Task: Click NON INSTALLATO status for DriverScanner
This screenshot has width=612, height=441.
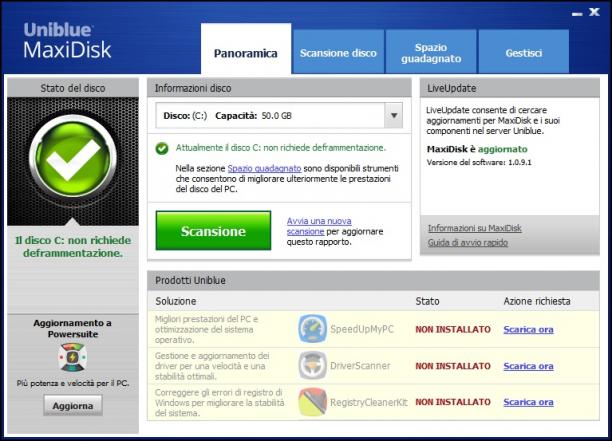Action: click(453, 366)
